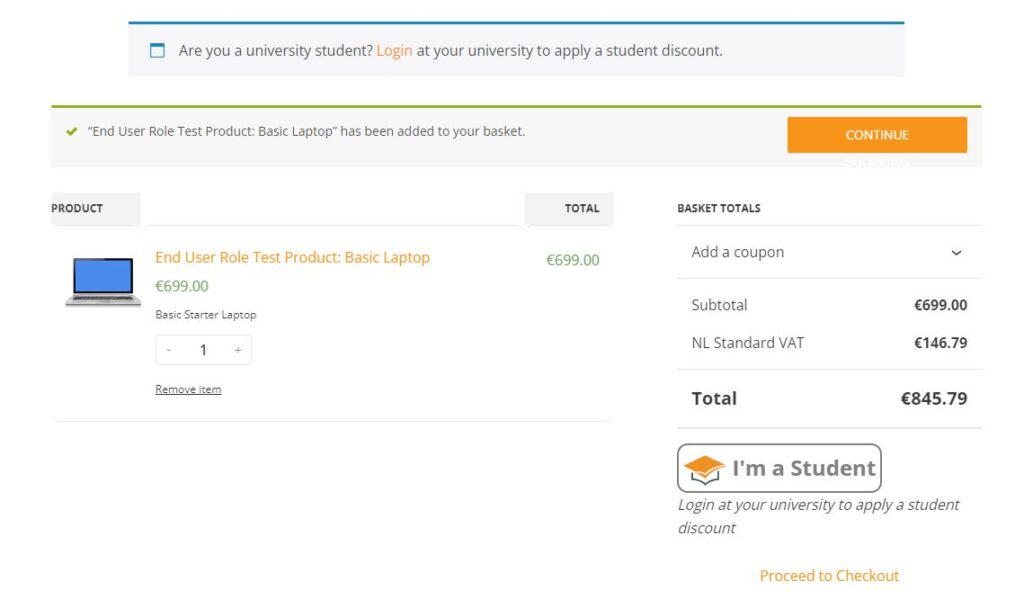Click the NL Standard VAT row label
1024x599 pixels.
(747, 343)
